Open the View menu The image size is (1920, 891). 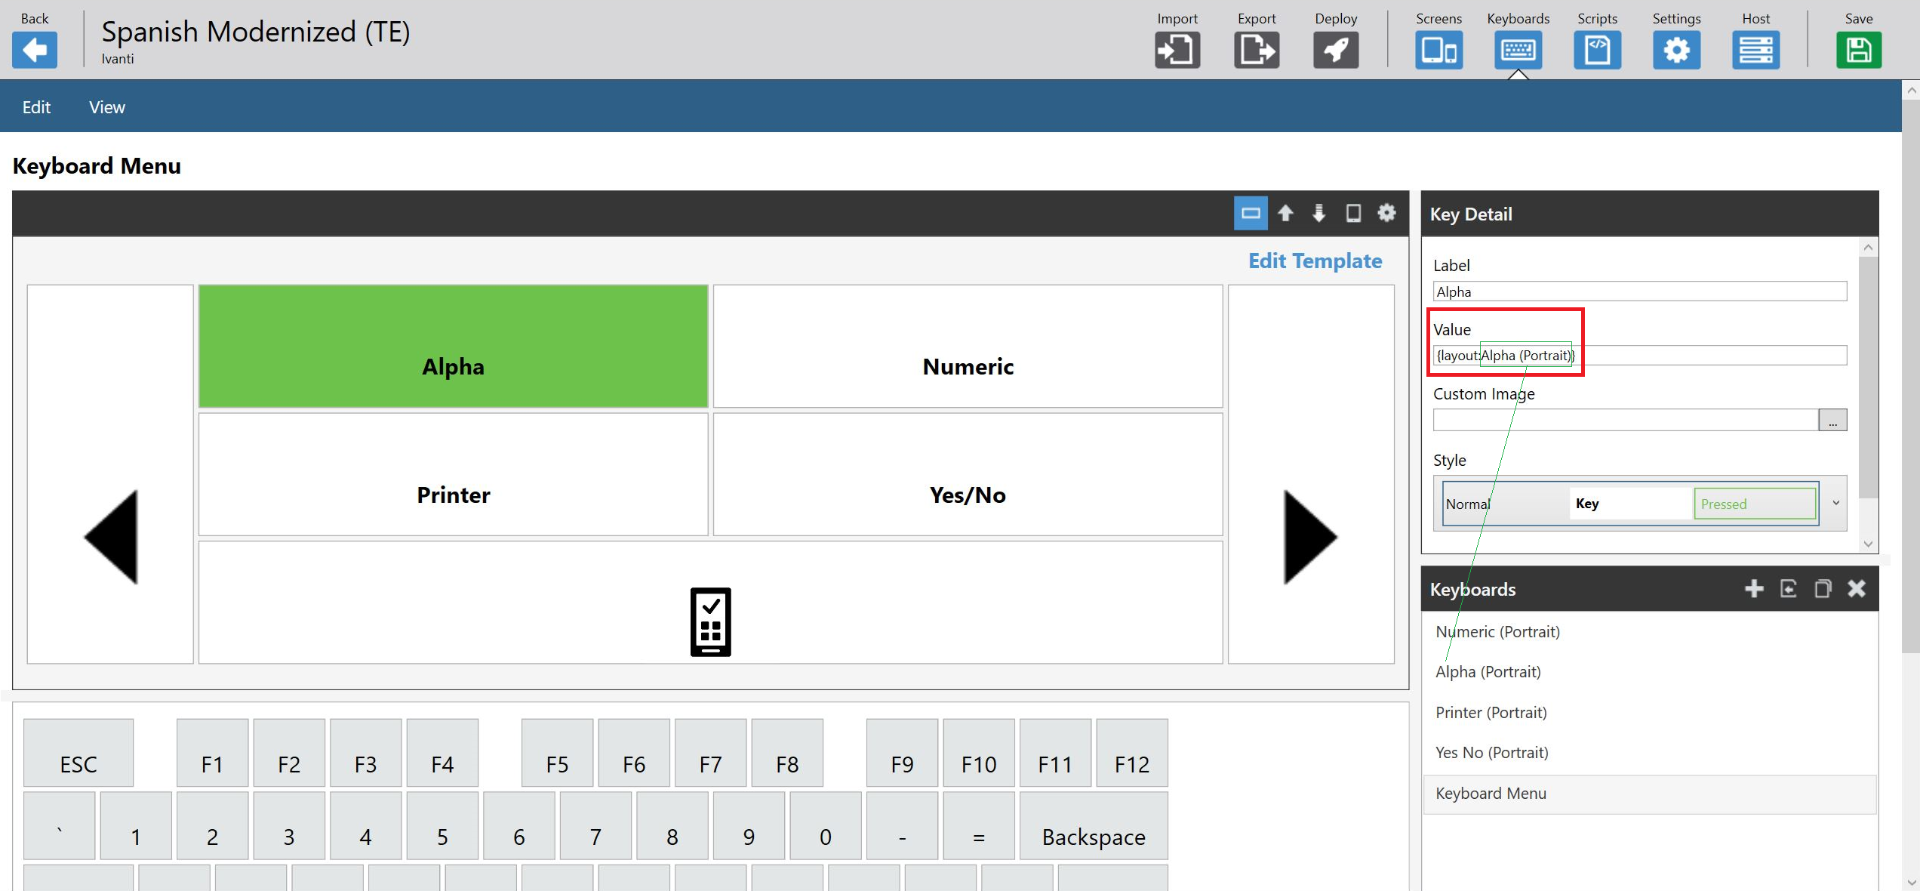coord(107,107)
